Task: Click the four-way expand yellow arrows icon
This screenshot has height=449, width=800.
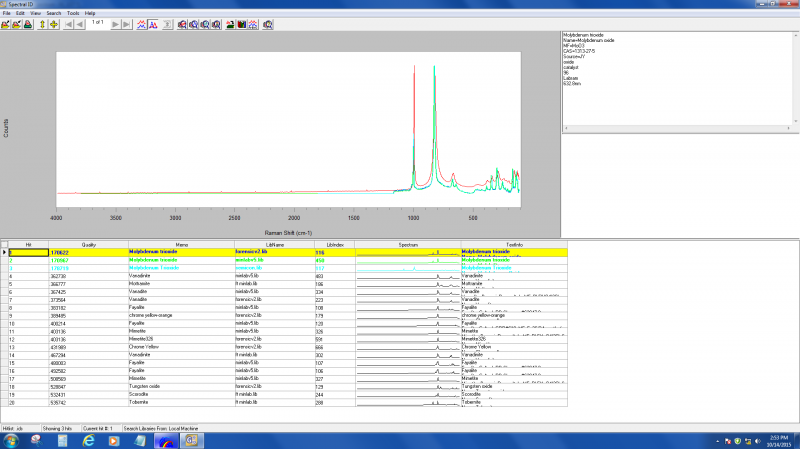Action: [54, 23]
